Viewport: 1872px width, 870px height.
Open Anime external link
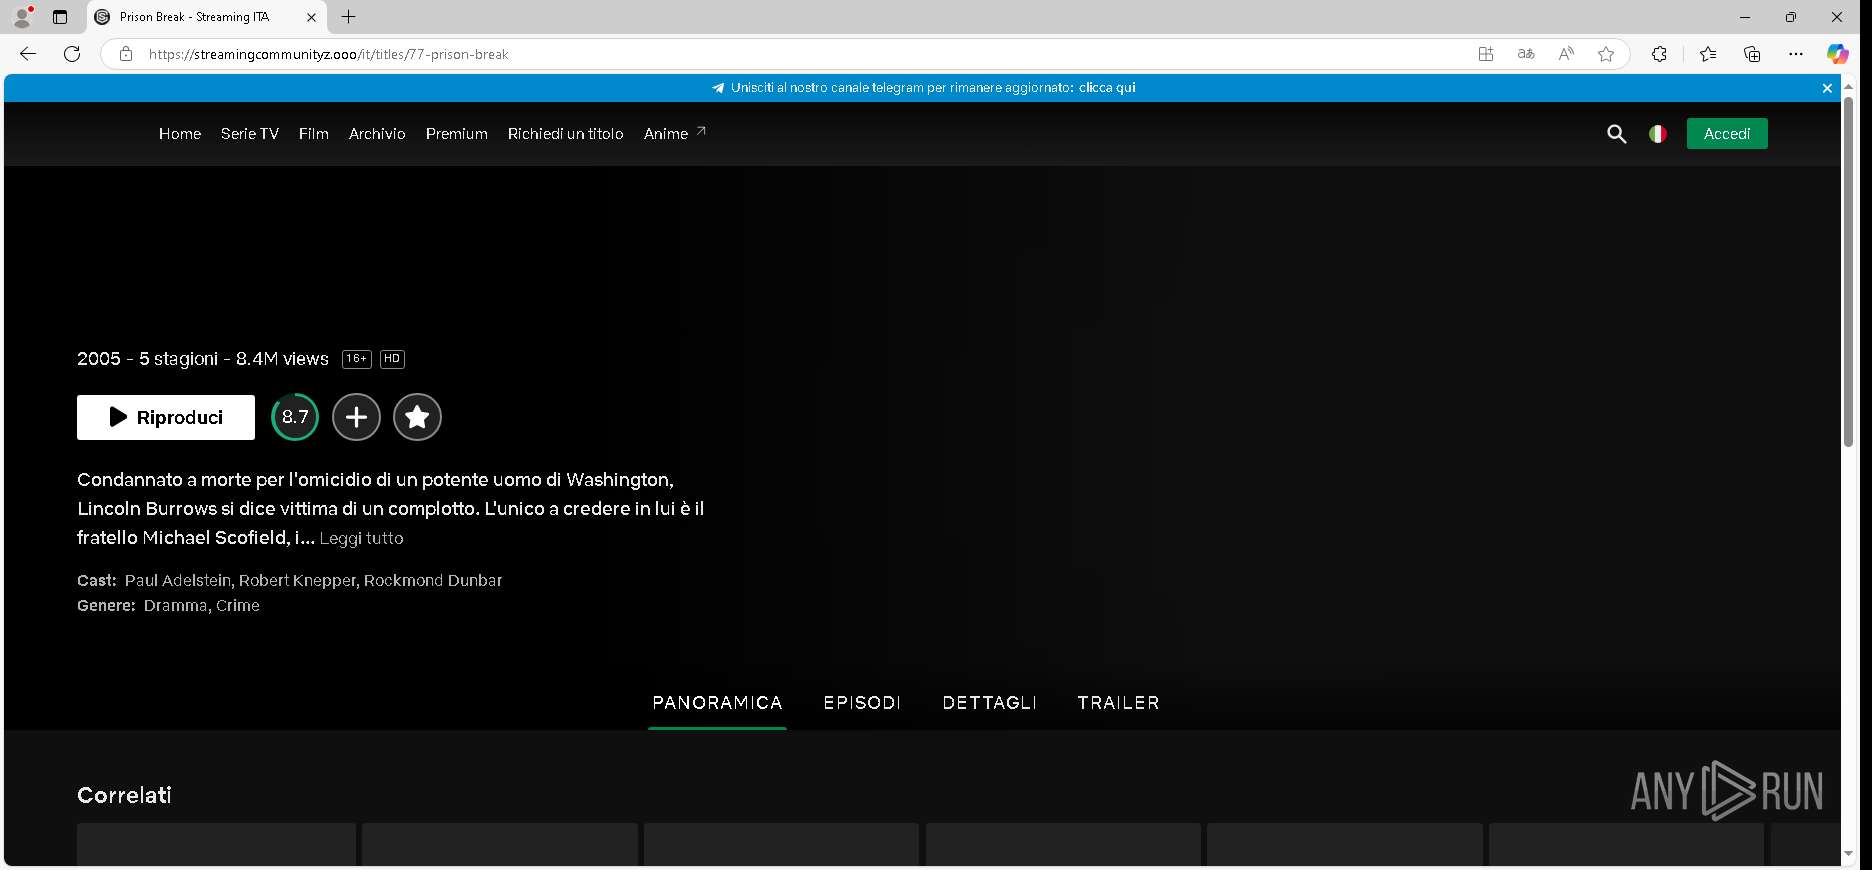coord(675,134)
